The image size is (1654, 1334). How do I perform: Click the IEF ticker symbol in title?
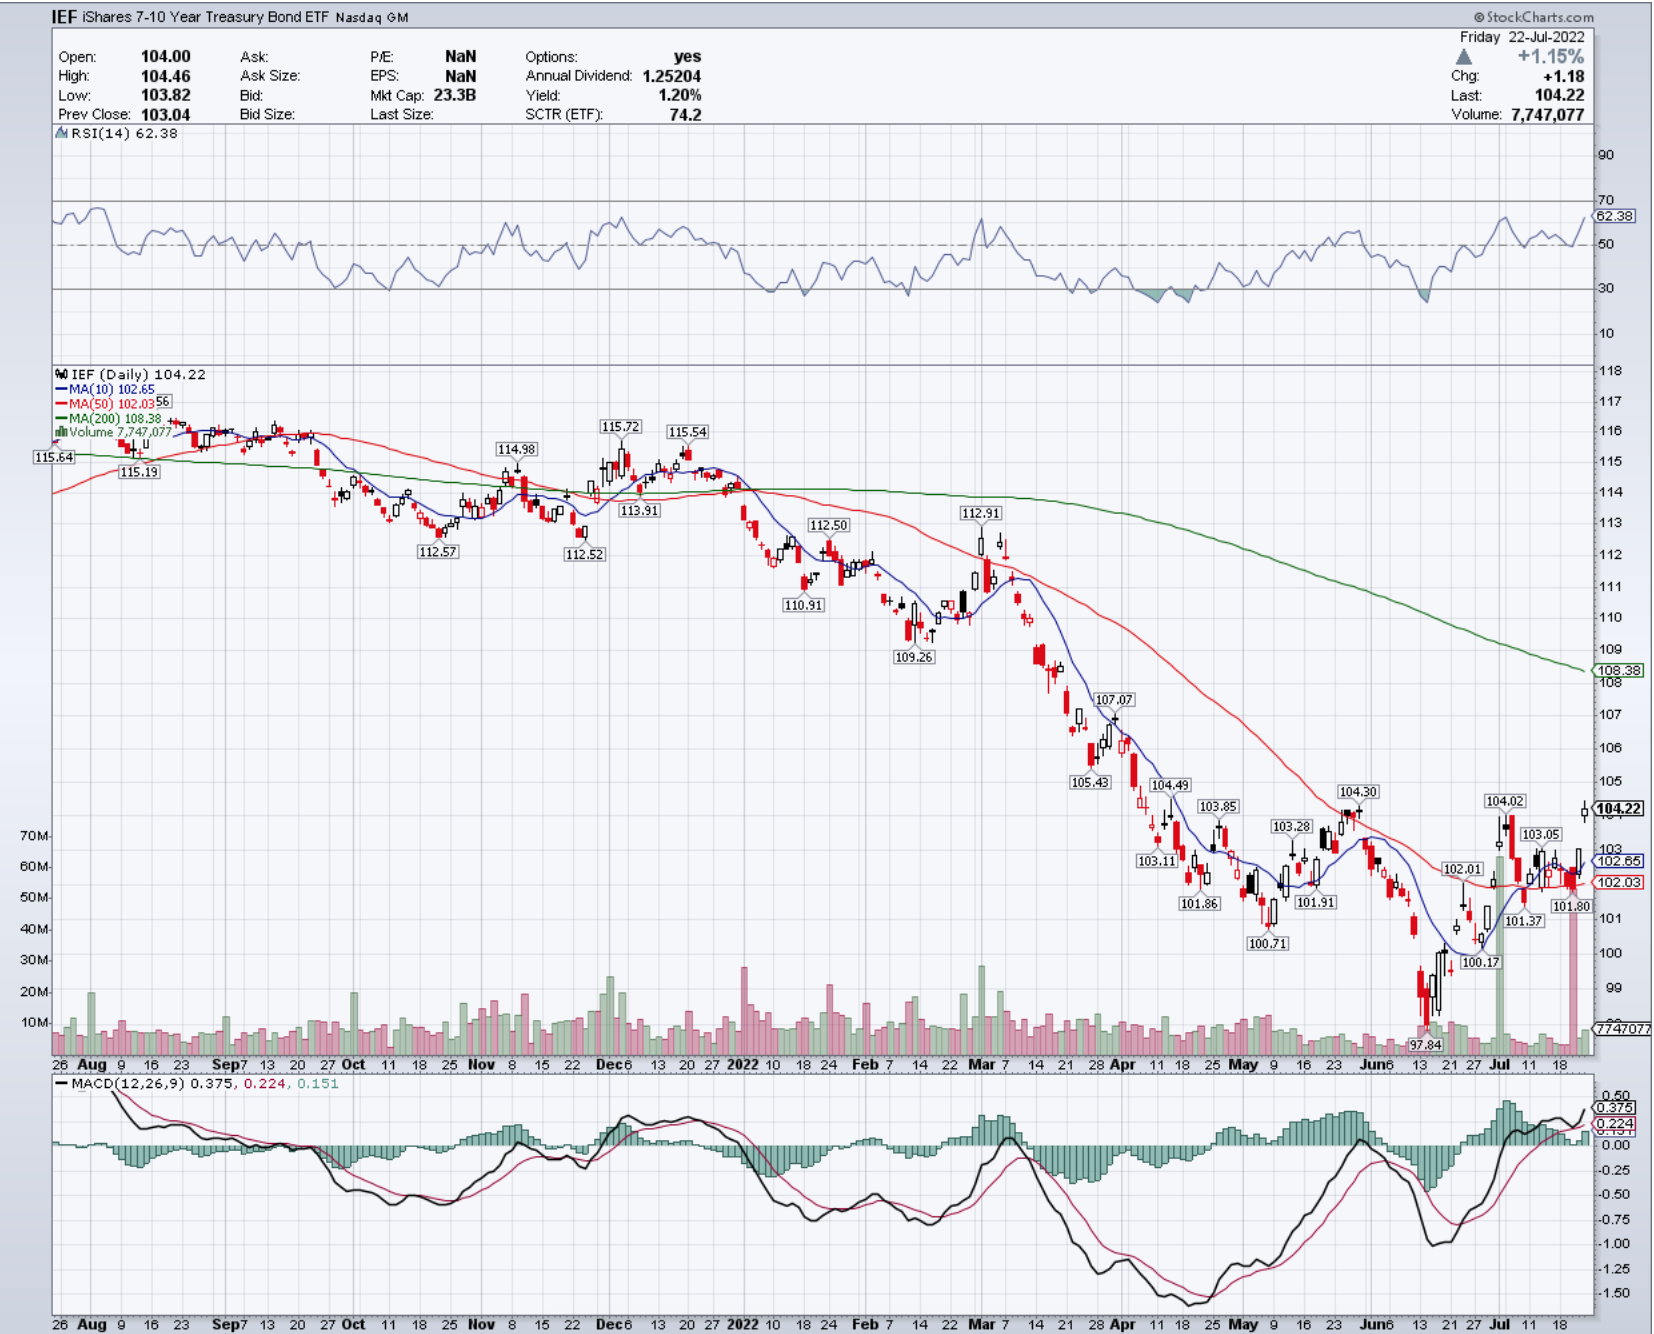point(64,17)
